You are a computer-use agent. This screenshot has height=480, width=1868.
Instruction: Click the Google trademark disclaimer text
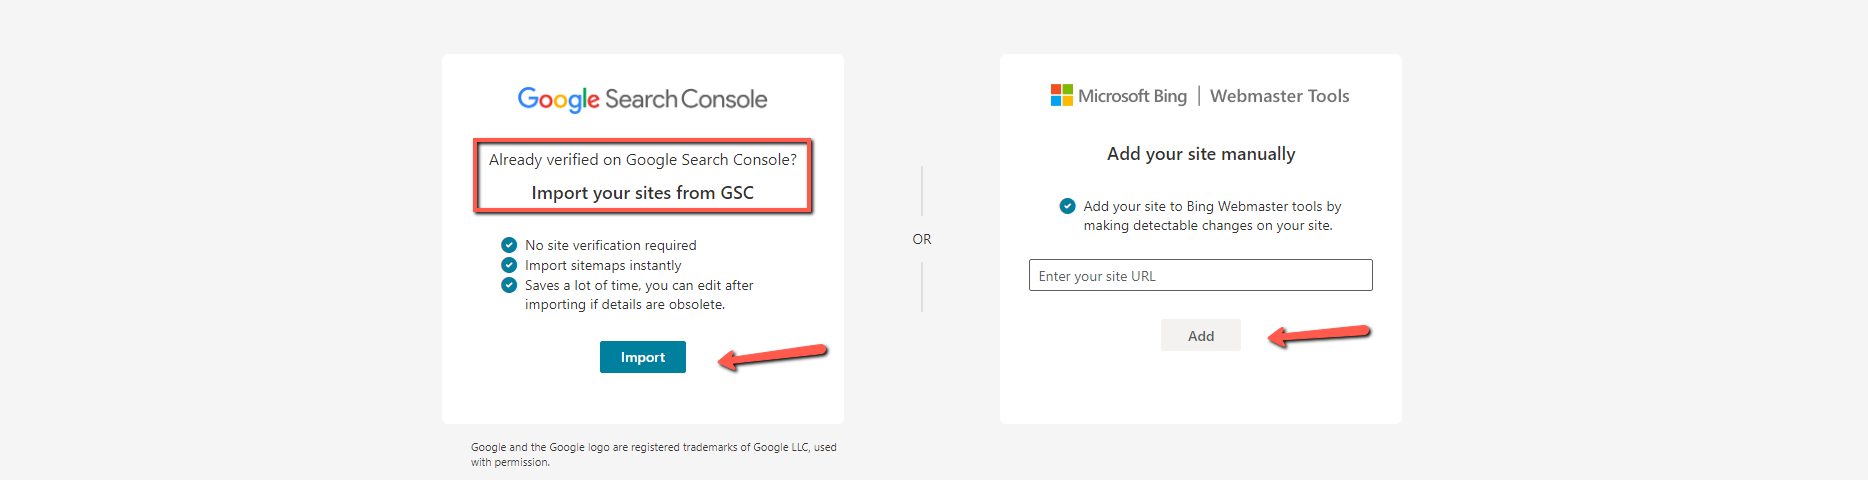tap(654, 455)
